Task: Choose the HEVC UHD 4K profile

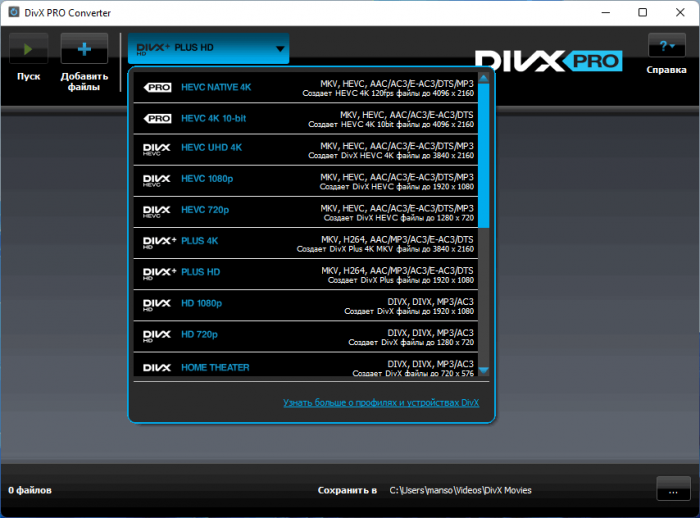Action: pos(305,150)
